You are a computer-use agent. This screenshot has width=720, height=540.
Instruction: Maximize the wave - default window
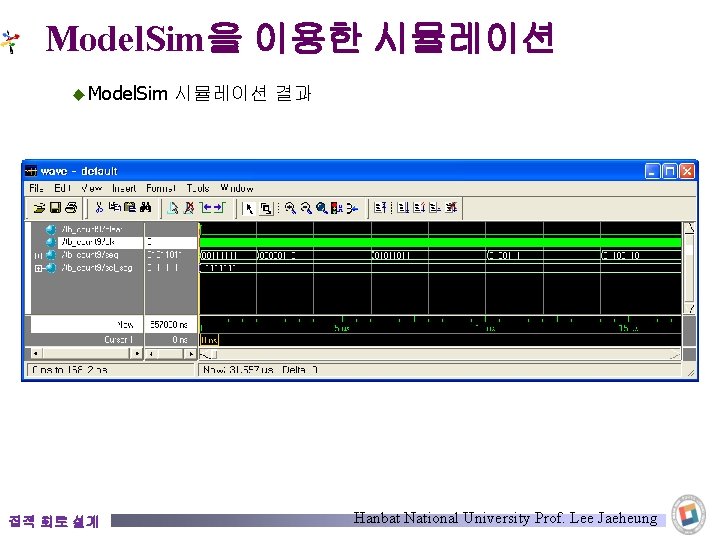tap(669, 171)
